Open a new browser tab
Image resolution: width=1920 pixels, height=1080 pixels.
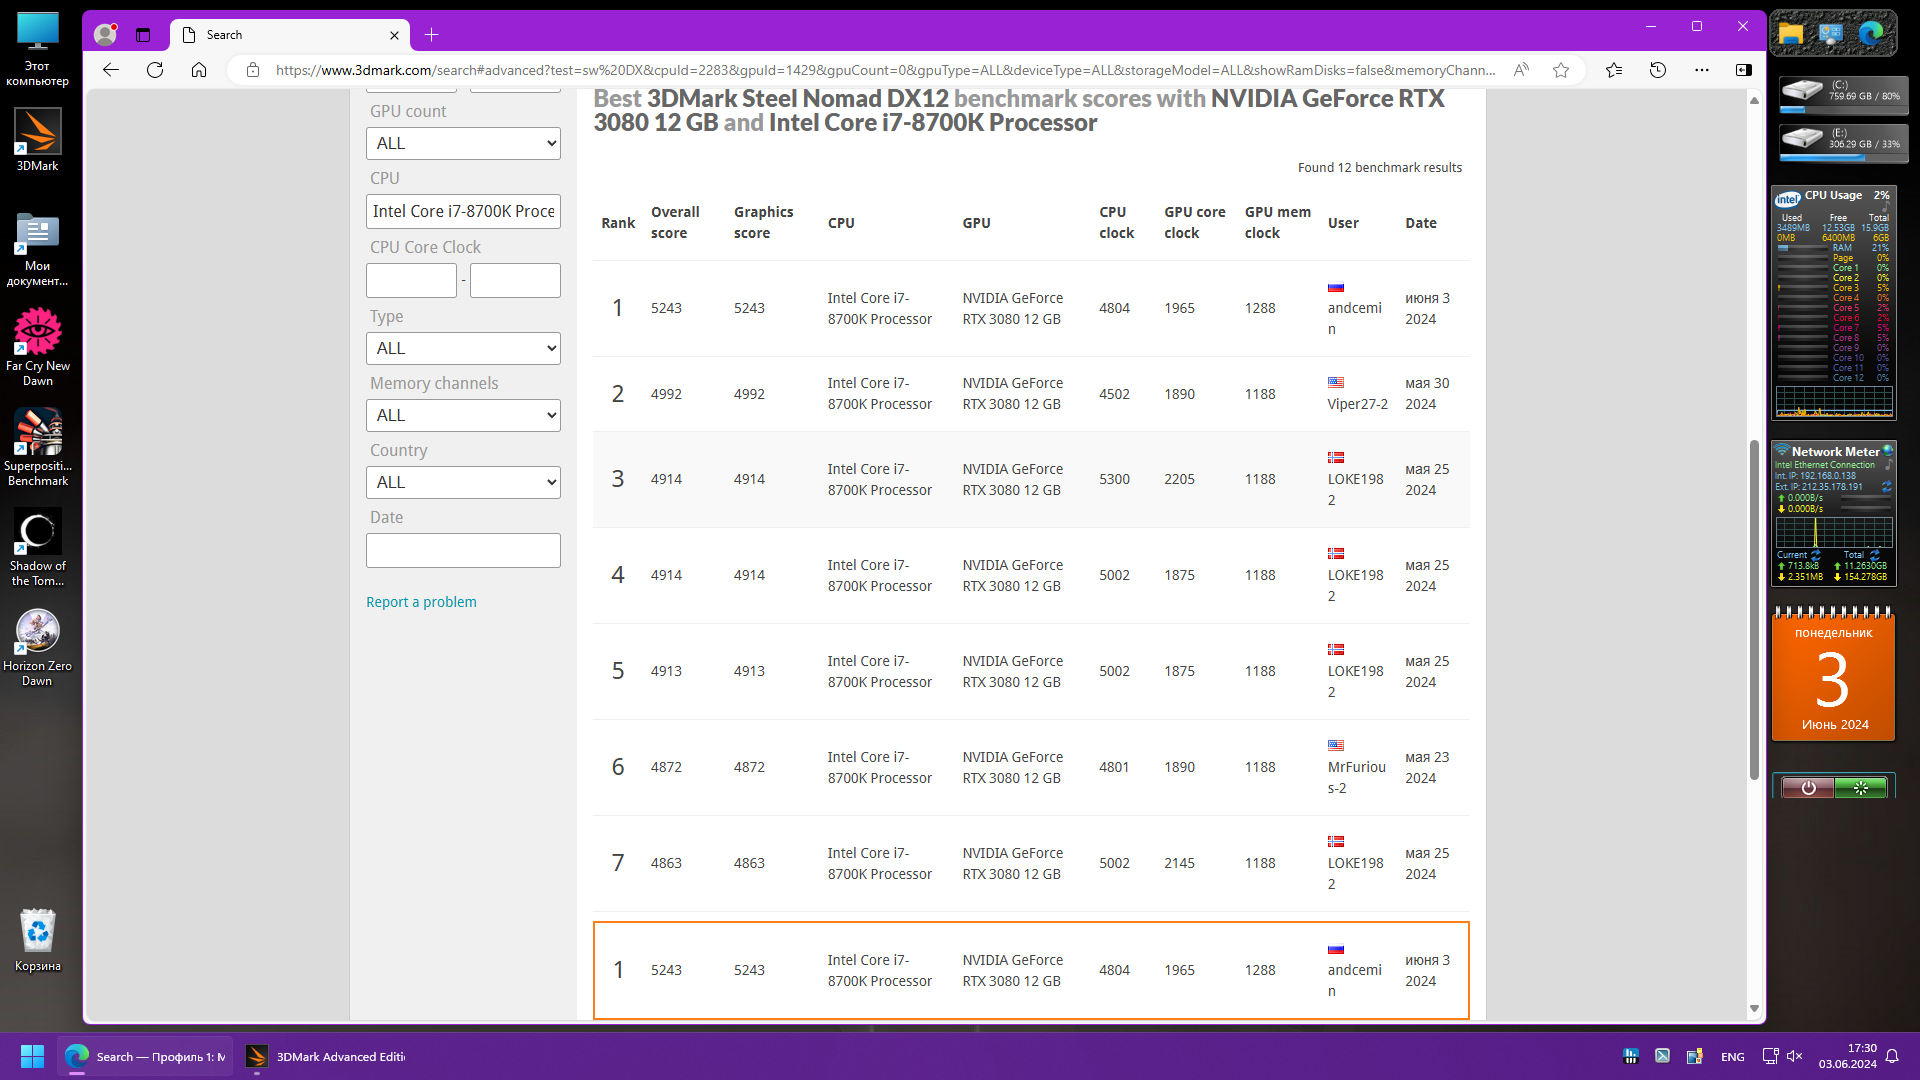click(x=431, y=35)
